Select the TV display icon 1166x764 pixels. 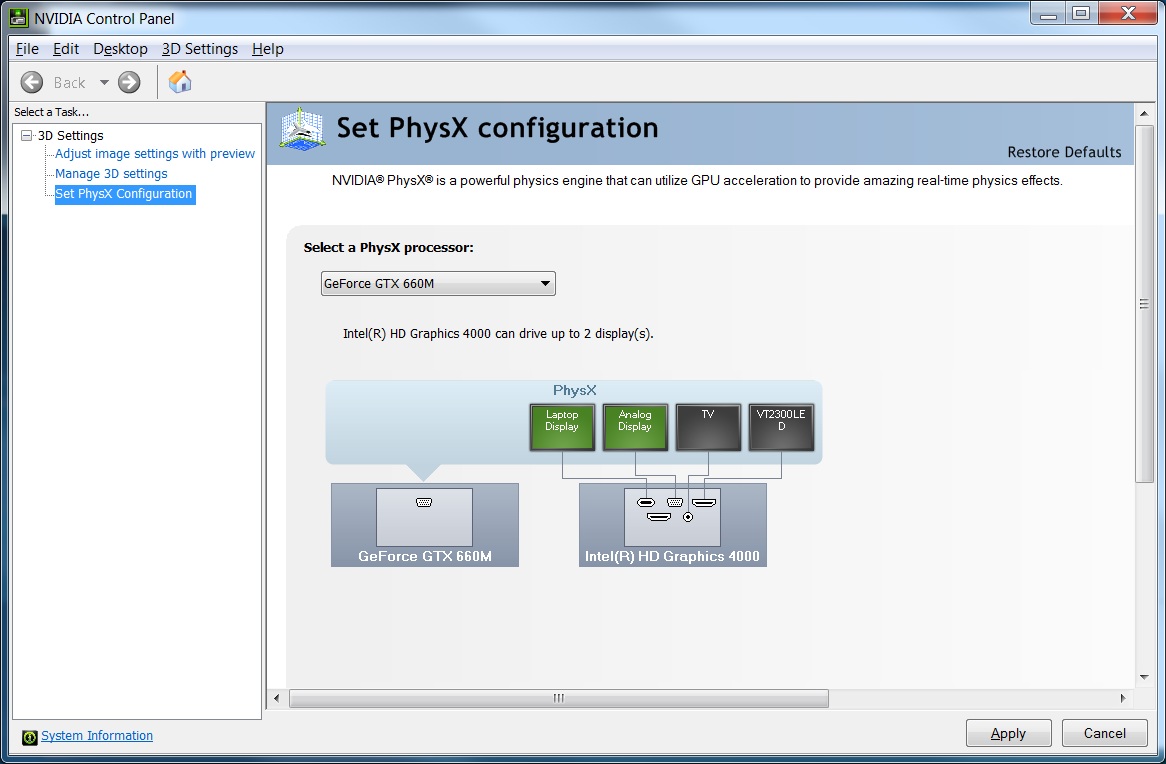708,427
